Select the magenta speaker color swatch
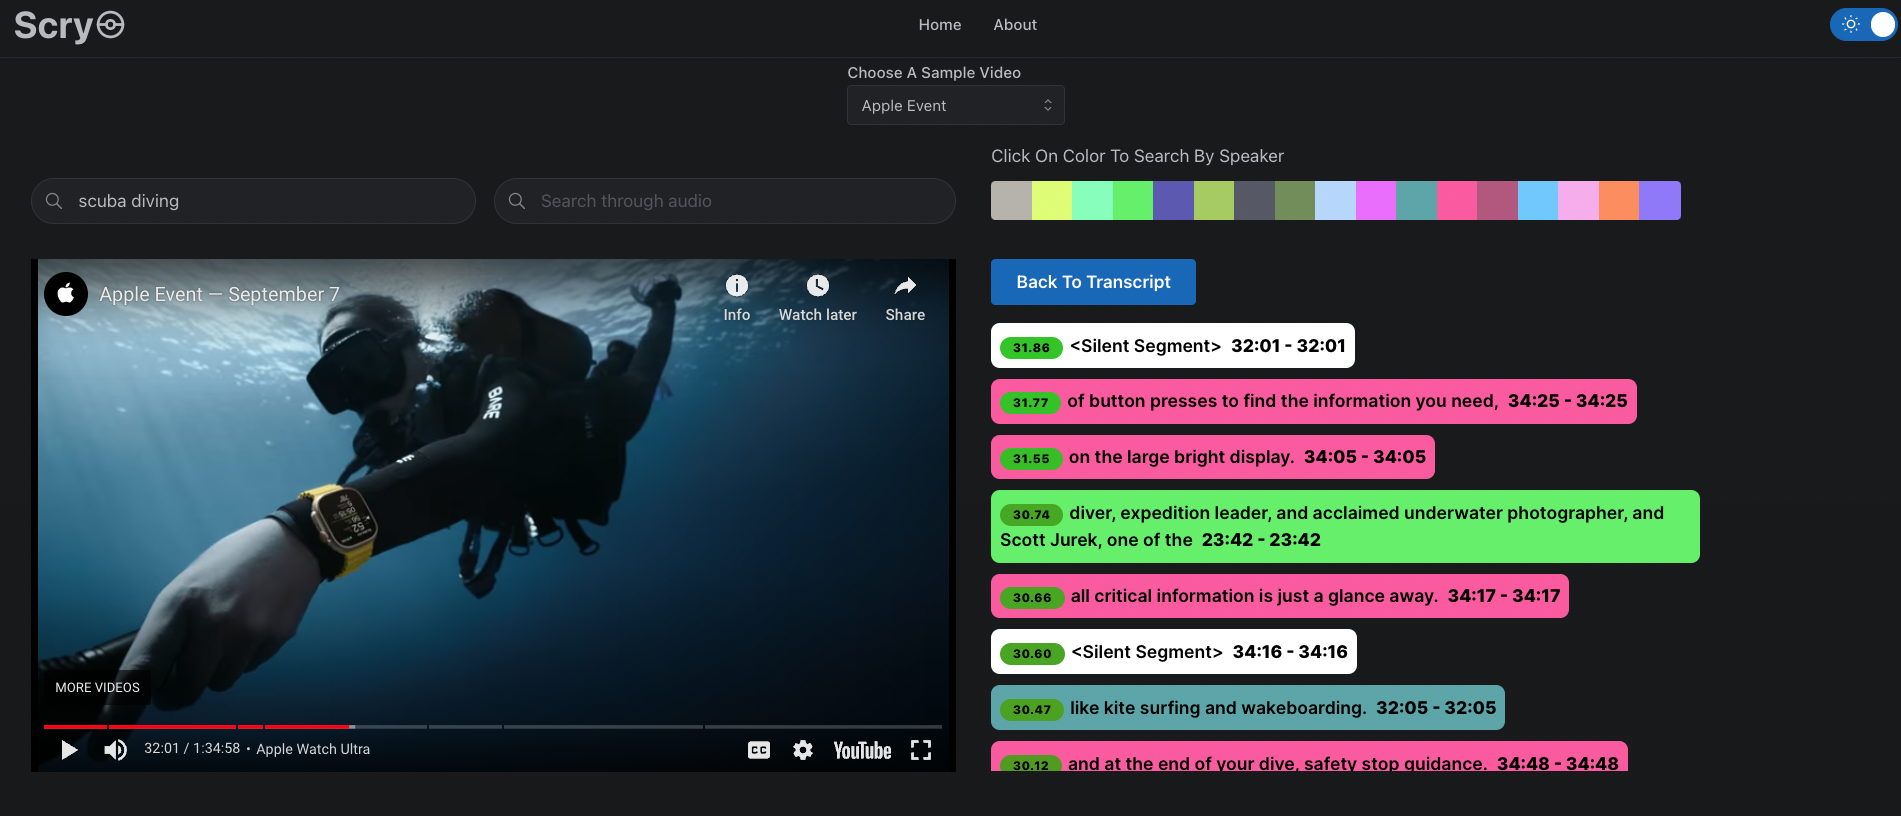Image resolution: width=1901 pixels, height=816 pixels. (x=1376, y=200)
